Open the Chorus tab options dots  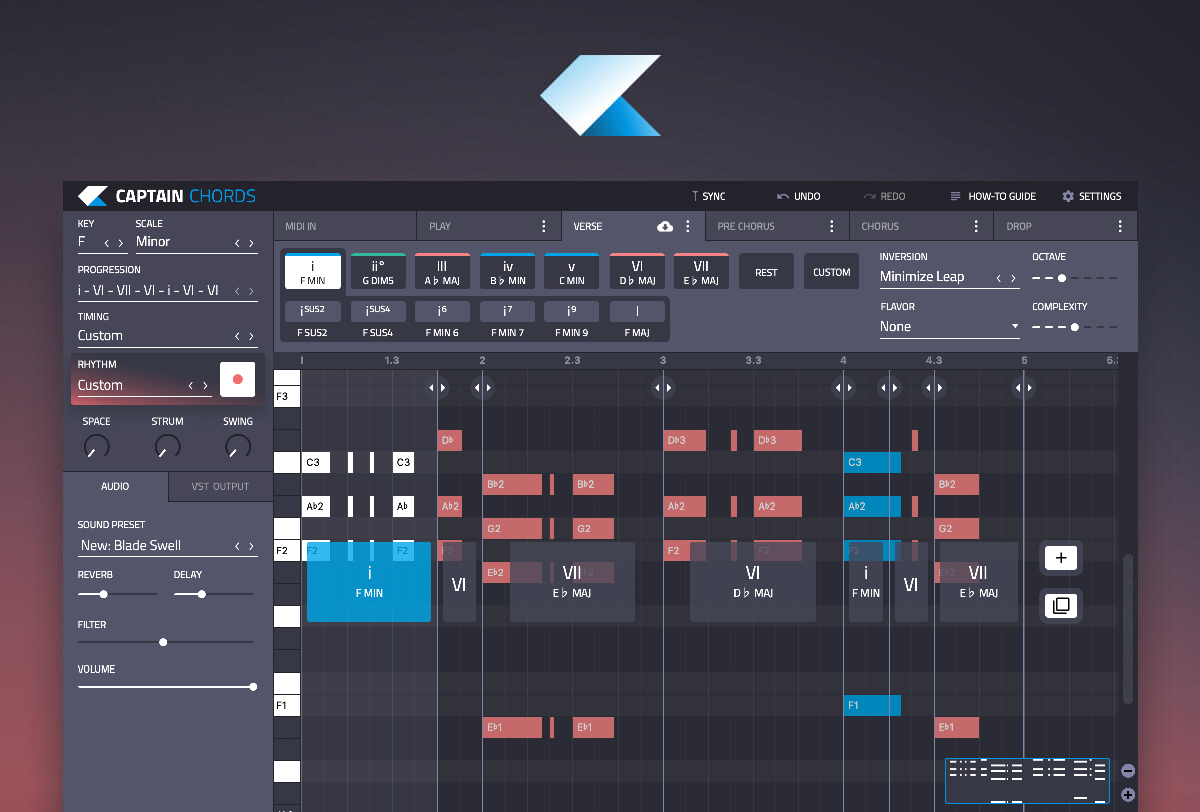tap(976, 226)
